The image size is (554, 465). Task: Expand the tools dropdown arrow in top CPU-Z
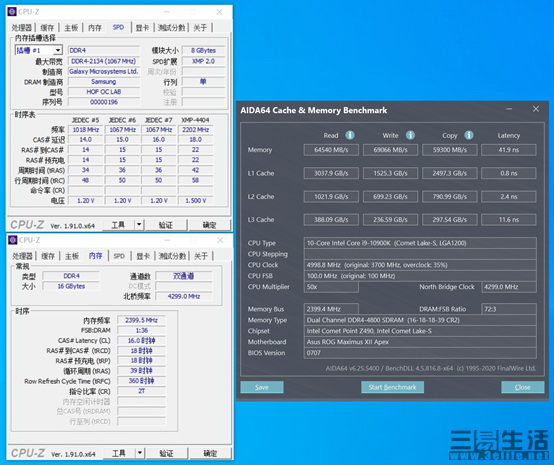(x=139, y=225)
